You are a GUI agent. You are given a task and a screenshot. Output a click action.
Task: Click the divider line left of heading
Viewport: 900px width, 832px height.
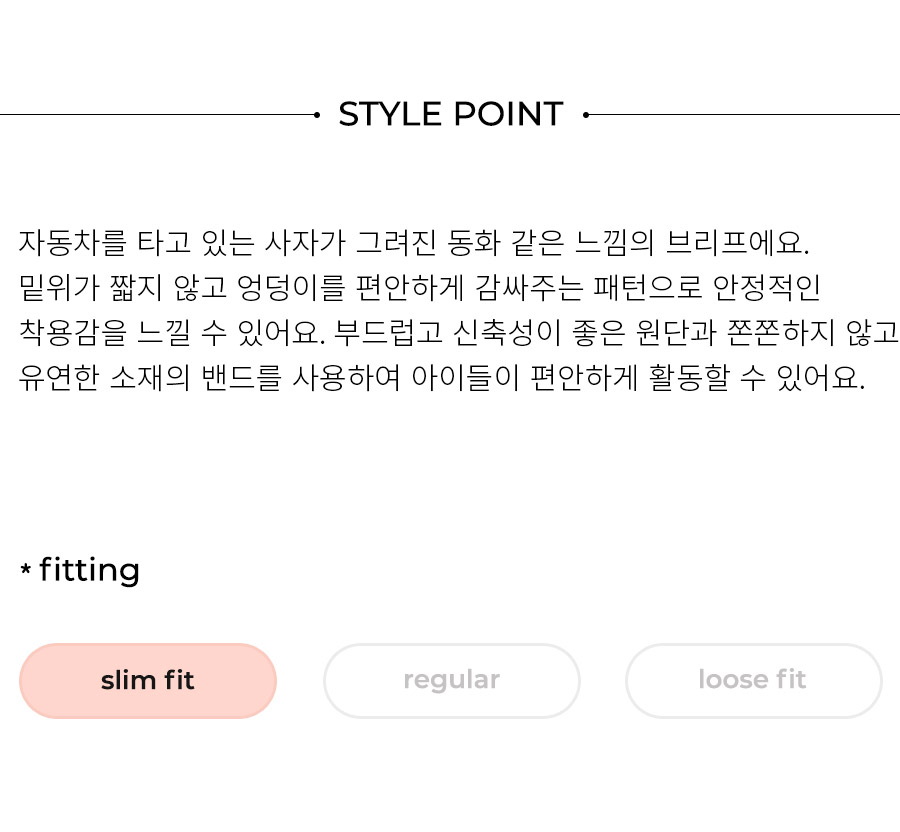pyautogui.click(x=157, y=115)
